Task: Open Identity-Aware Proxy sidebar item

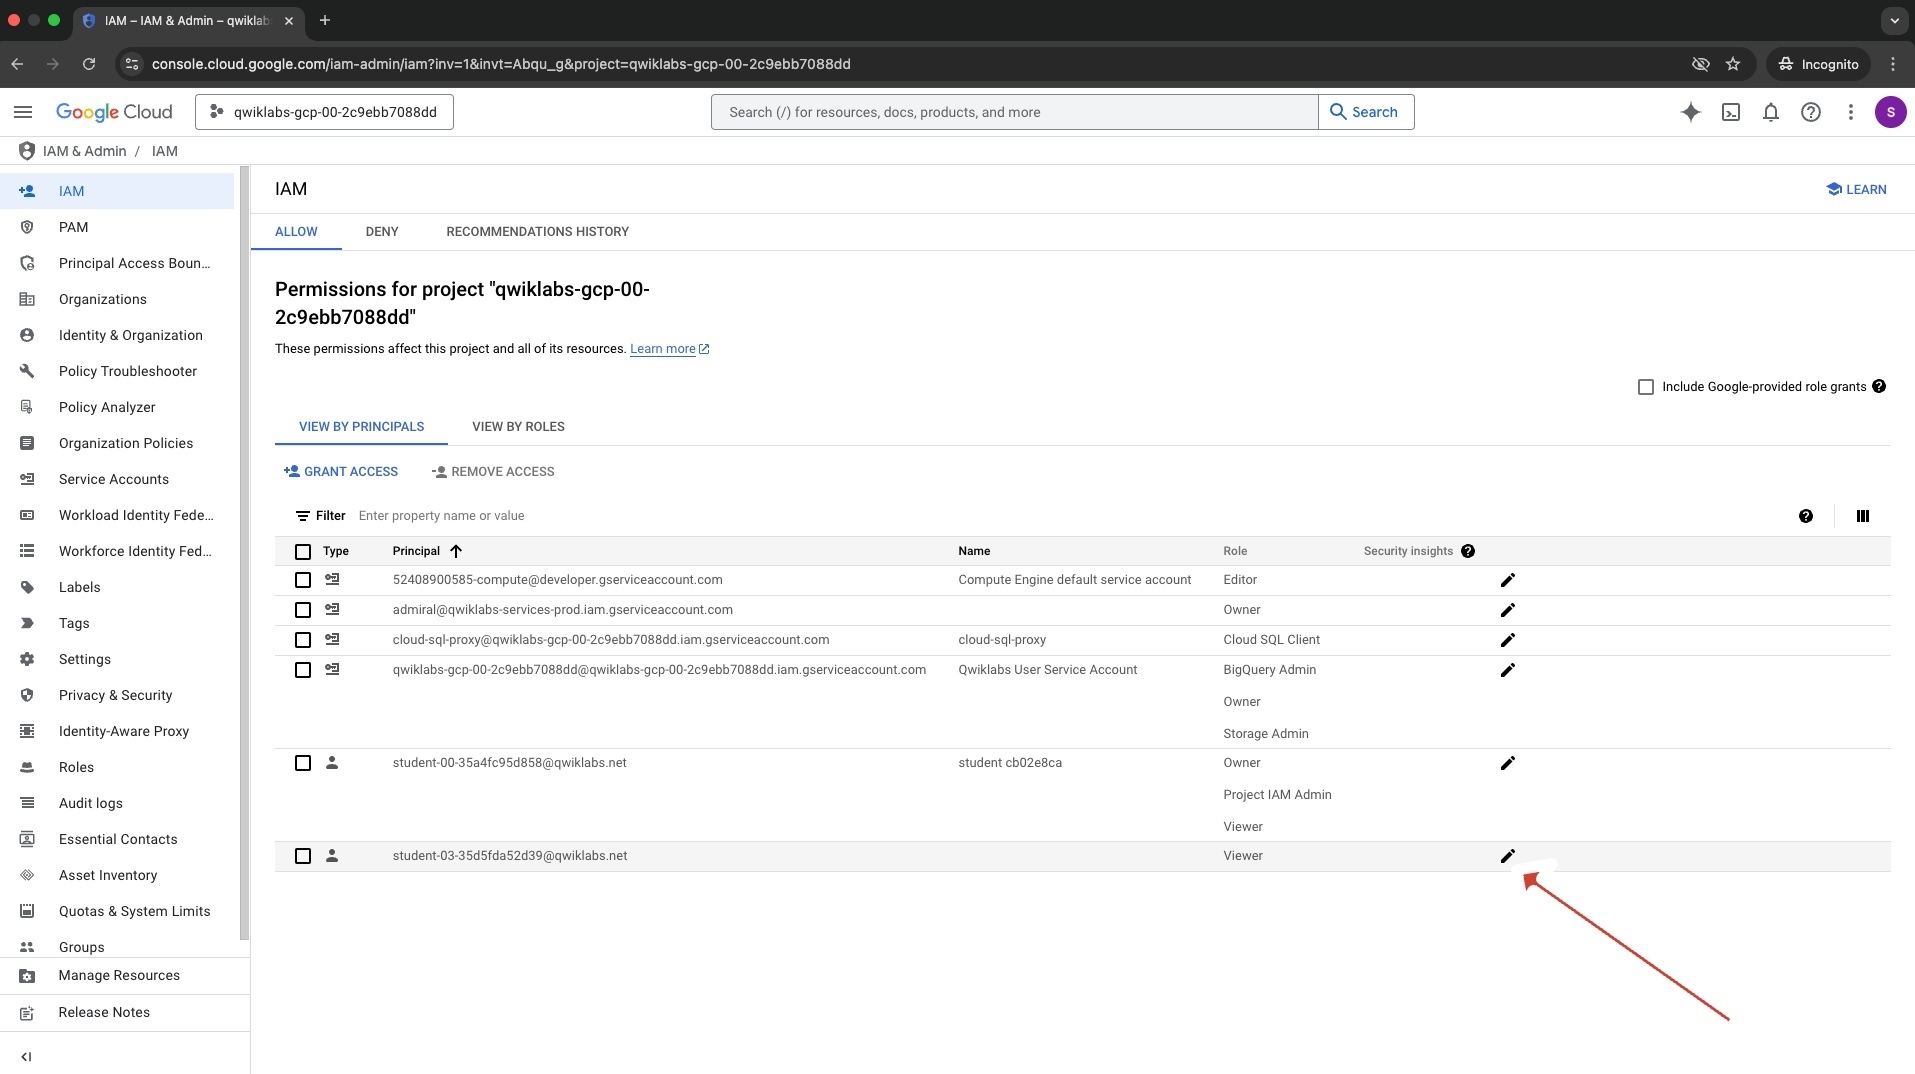Action: [124, 731]
